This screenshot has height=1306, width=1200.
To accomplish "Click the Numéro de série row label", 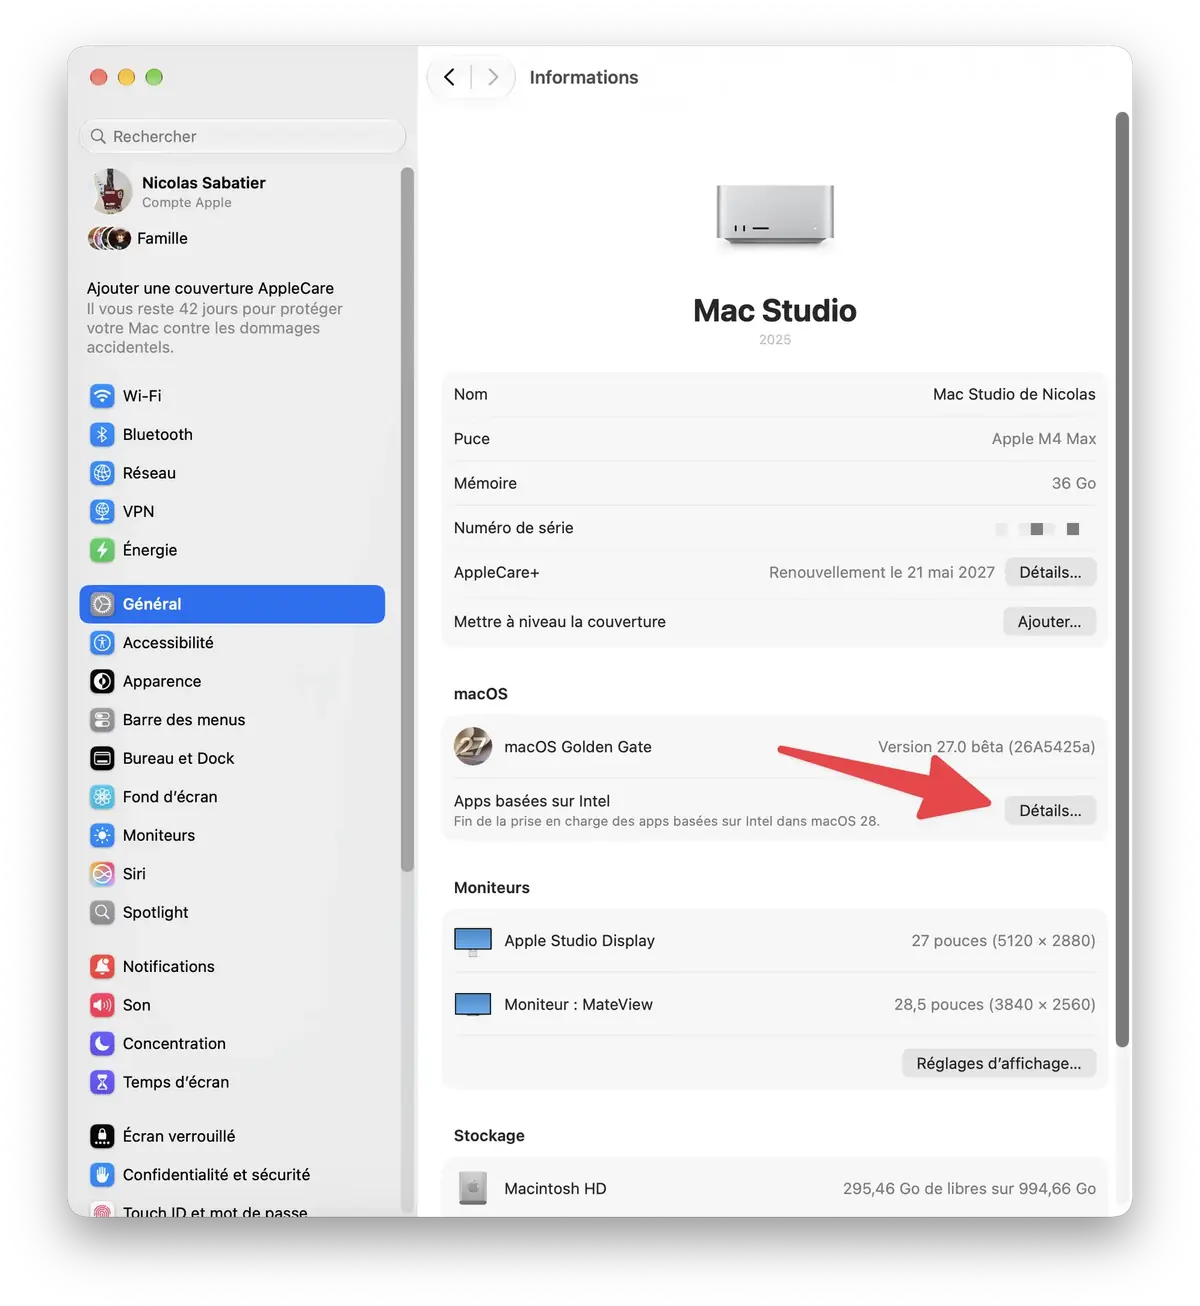I will (513, 528).
